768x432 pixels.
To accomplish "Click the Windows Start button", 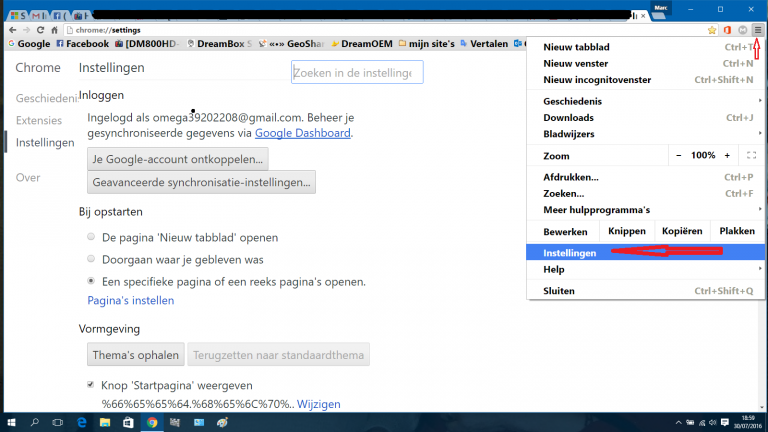I will [12, 422].
